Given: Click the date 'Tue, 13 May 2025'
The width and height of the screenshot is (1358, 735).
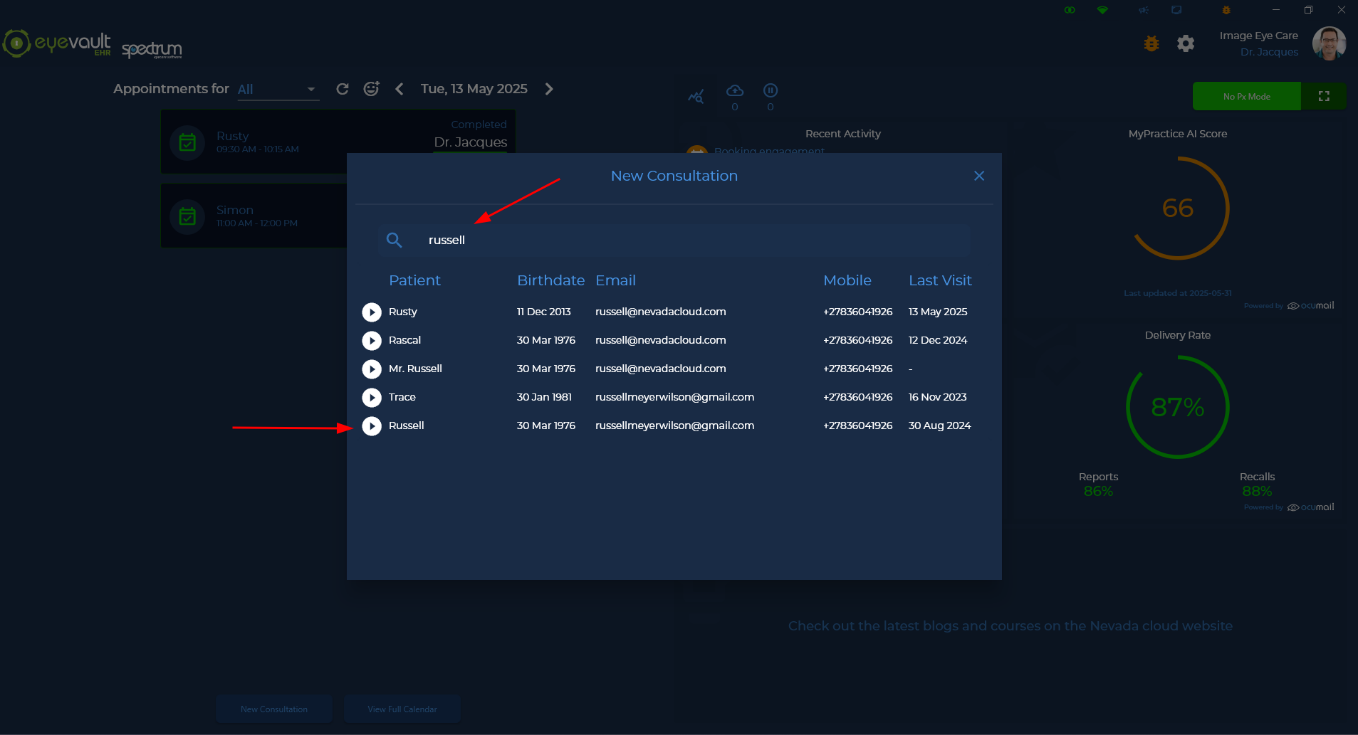Looking at the screenshot, I should pyautogui.click(x=474, y=89).
